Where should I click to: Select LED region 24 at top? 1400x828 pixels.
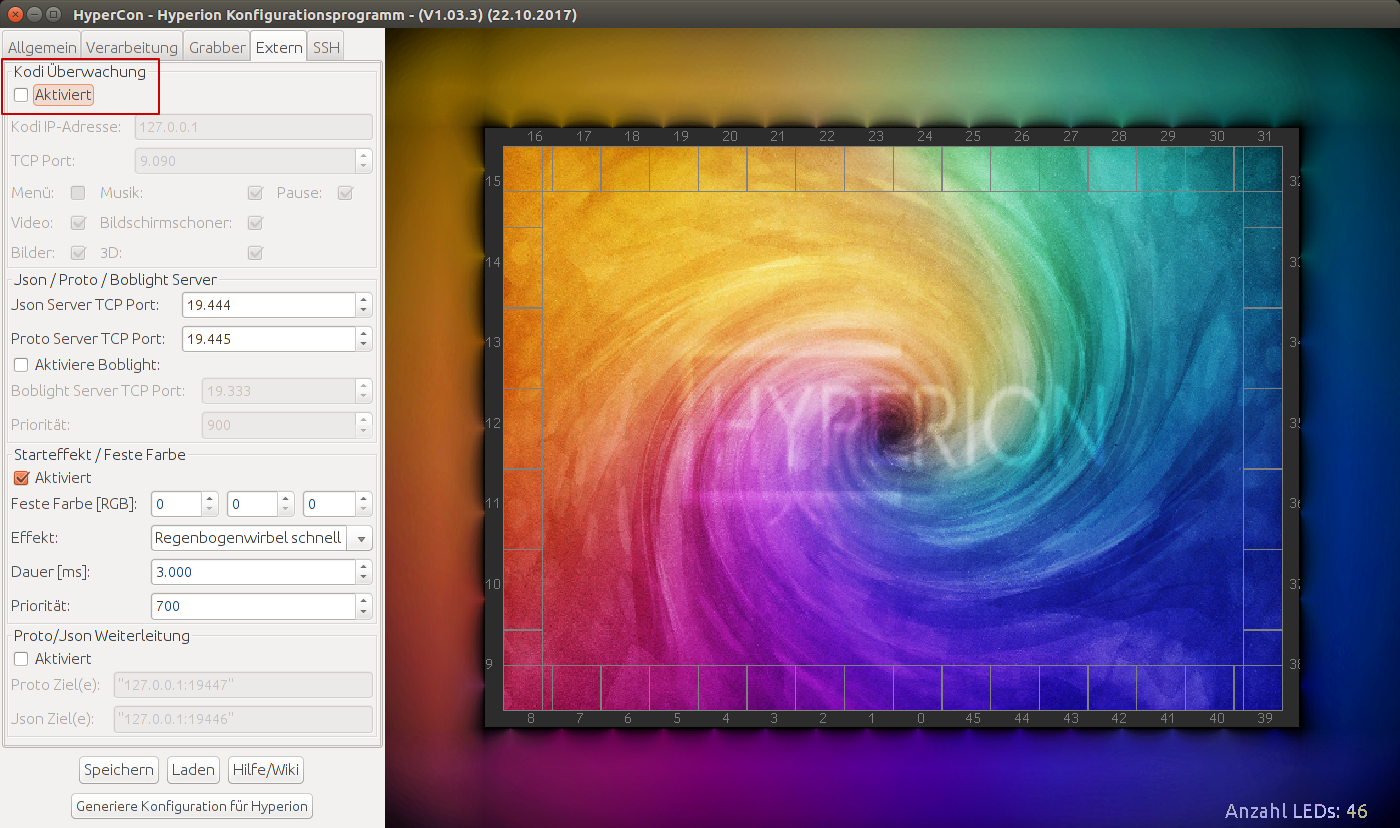pos(918,169)
